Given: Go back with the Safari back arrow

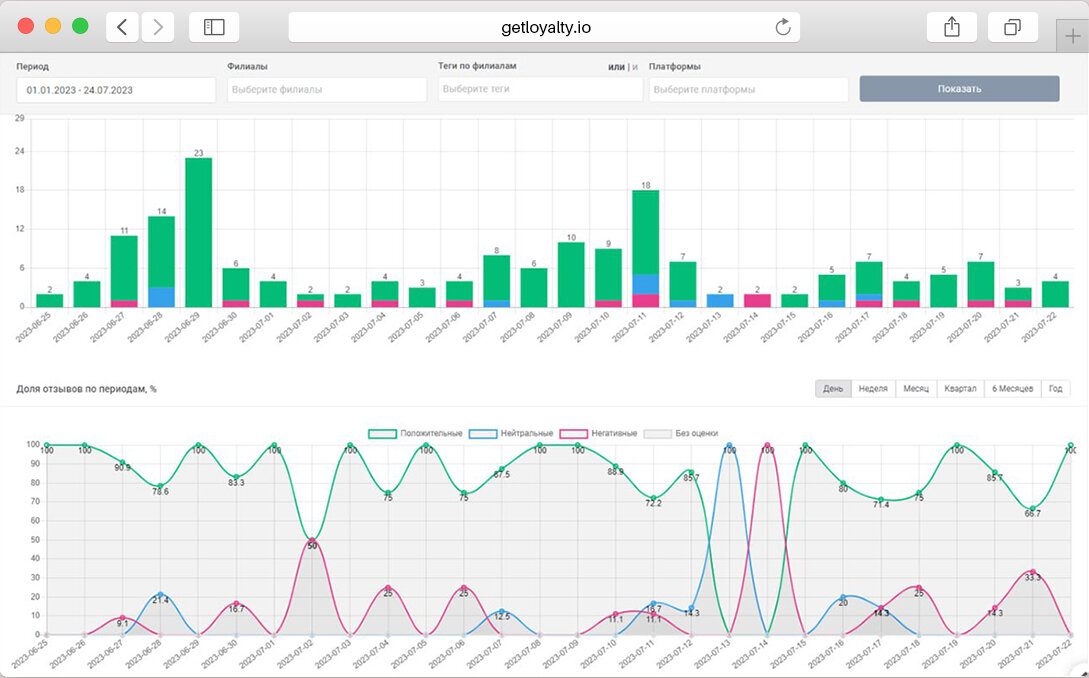Looking at the screenshot, I should (x=122, y=27).
